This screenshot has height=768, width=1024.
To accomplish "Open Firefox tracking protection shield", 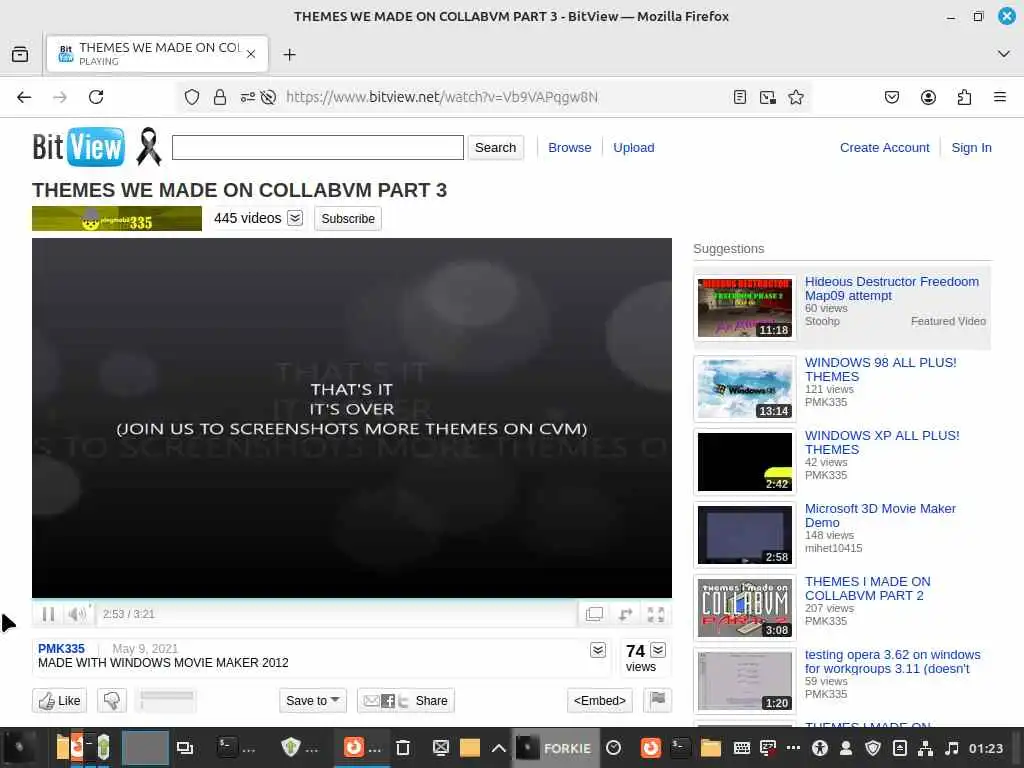I will click(x=191, y=97).
